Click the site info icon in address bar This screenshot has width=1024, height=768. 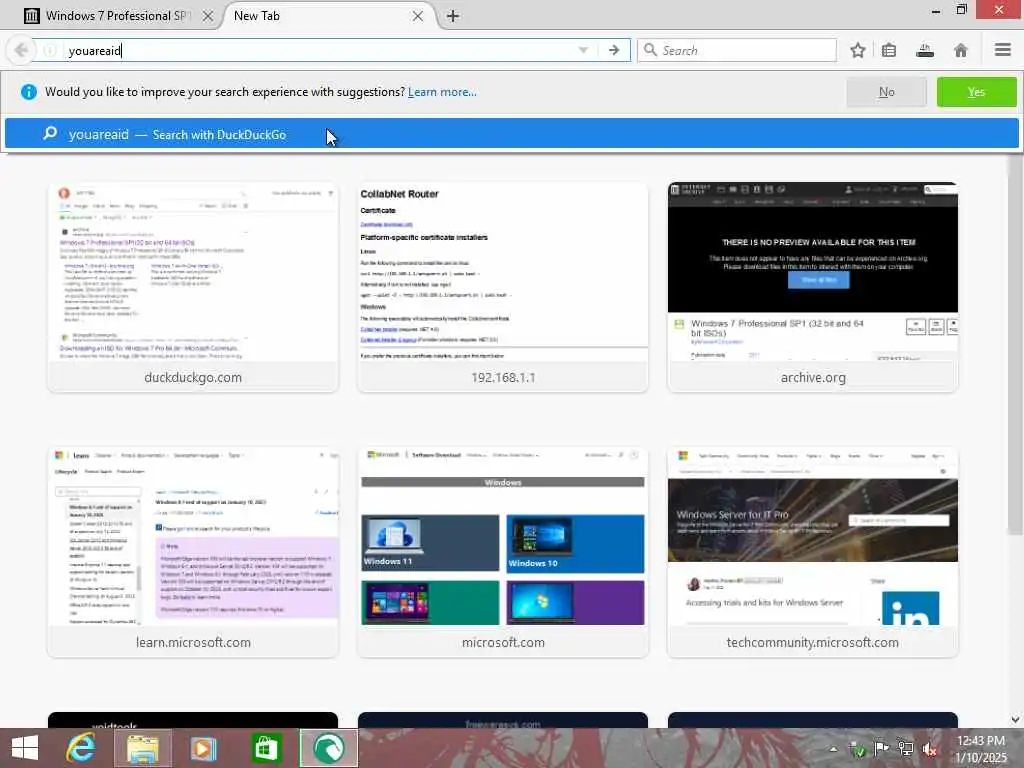click(49, 50)
